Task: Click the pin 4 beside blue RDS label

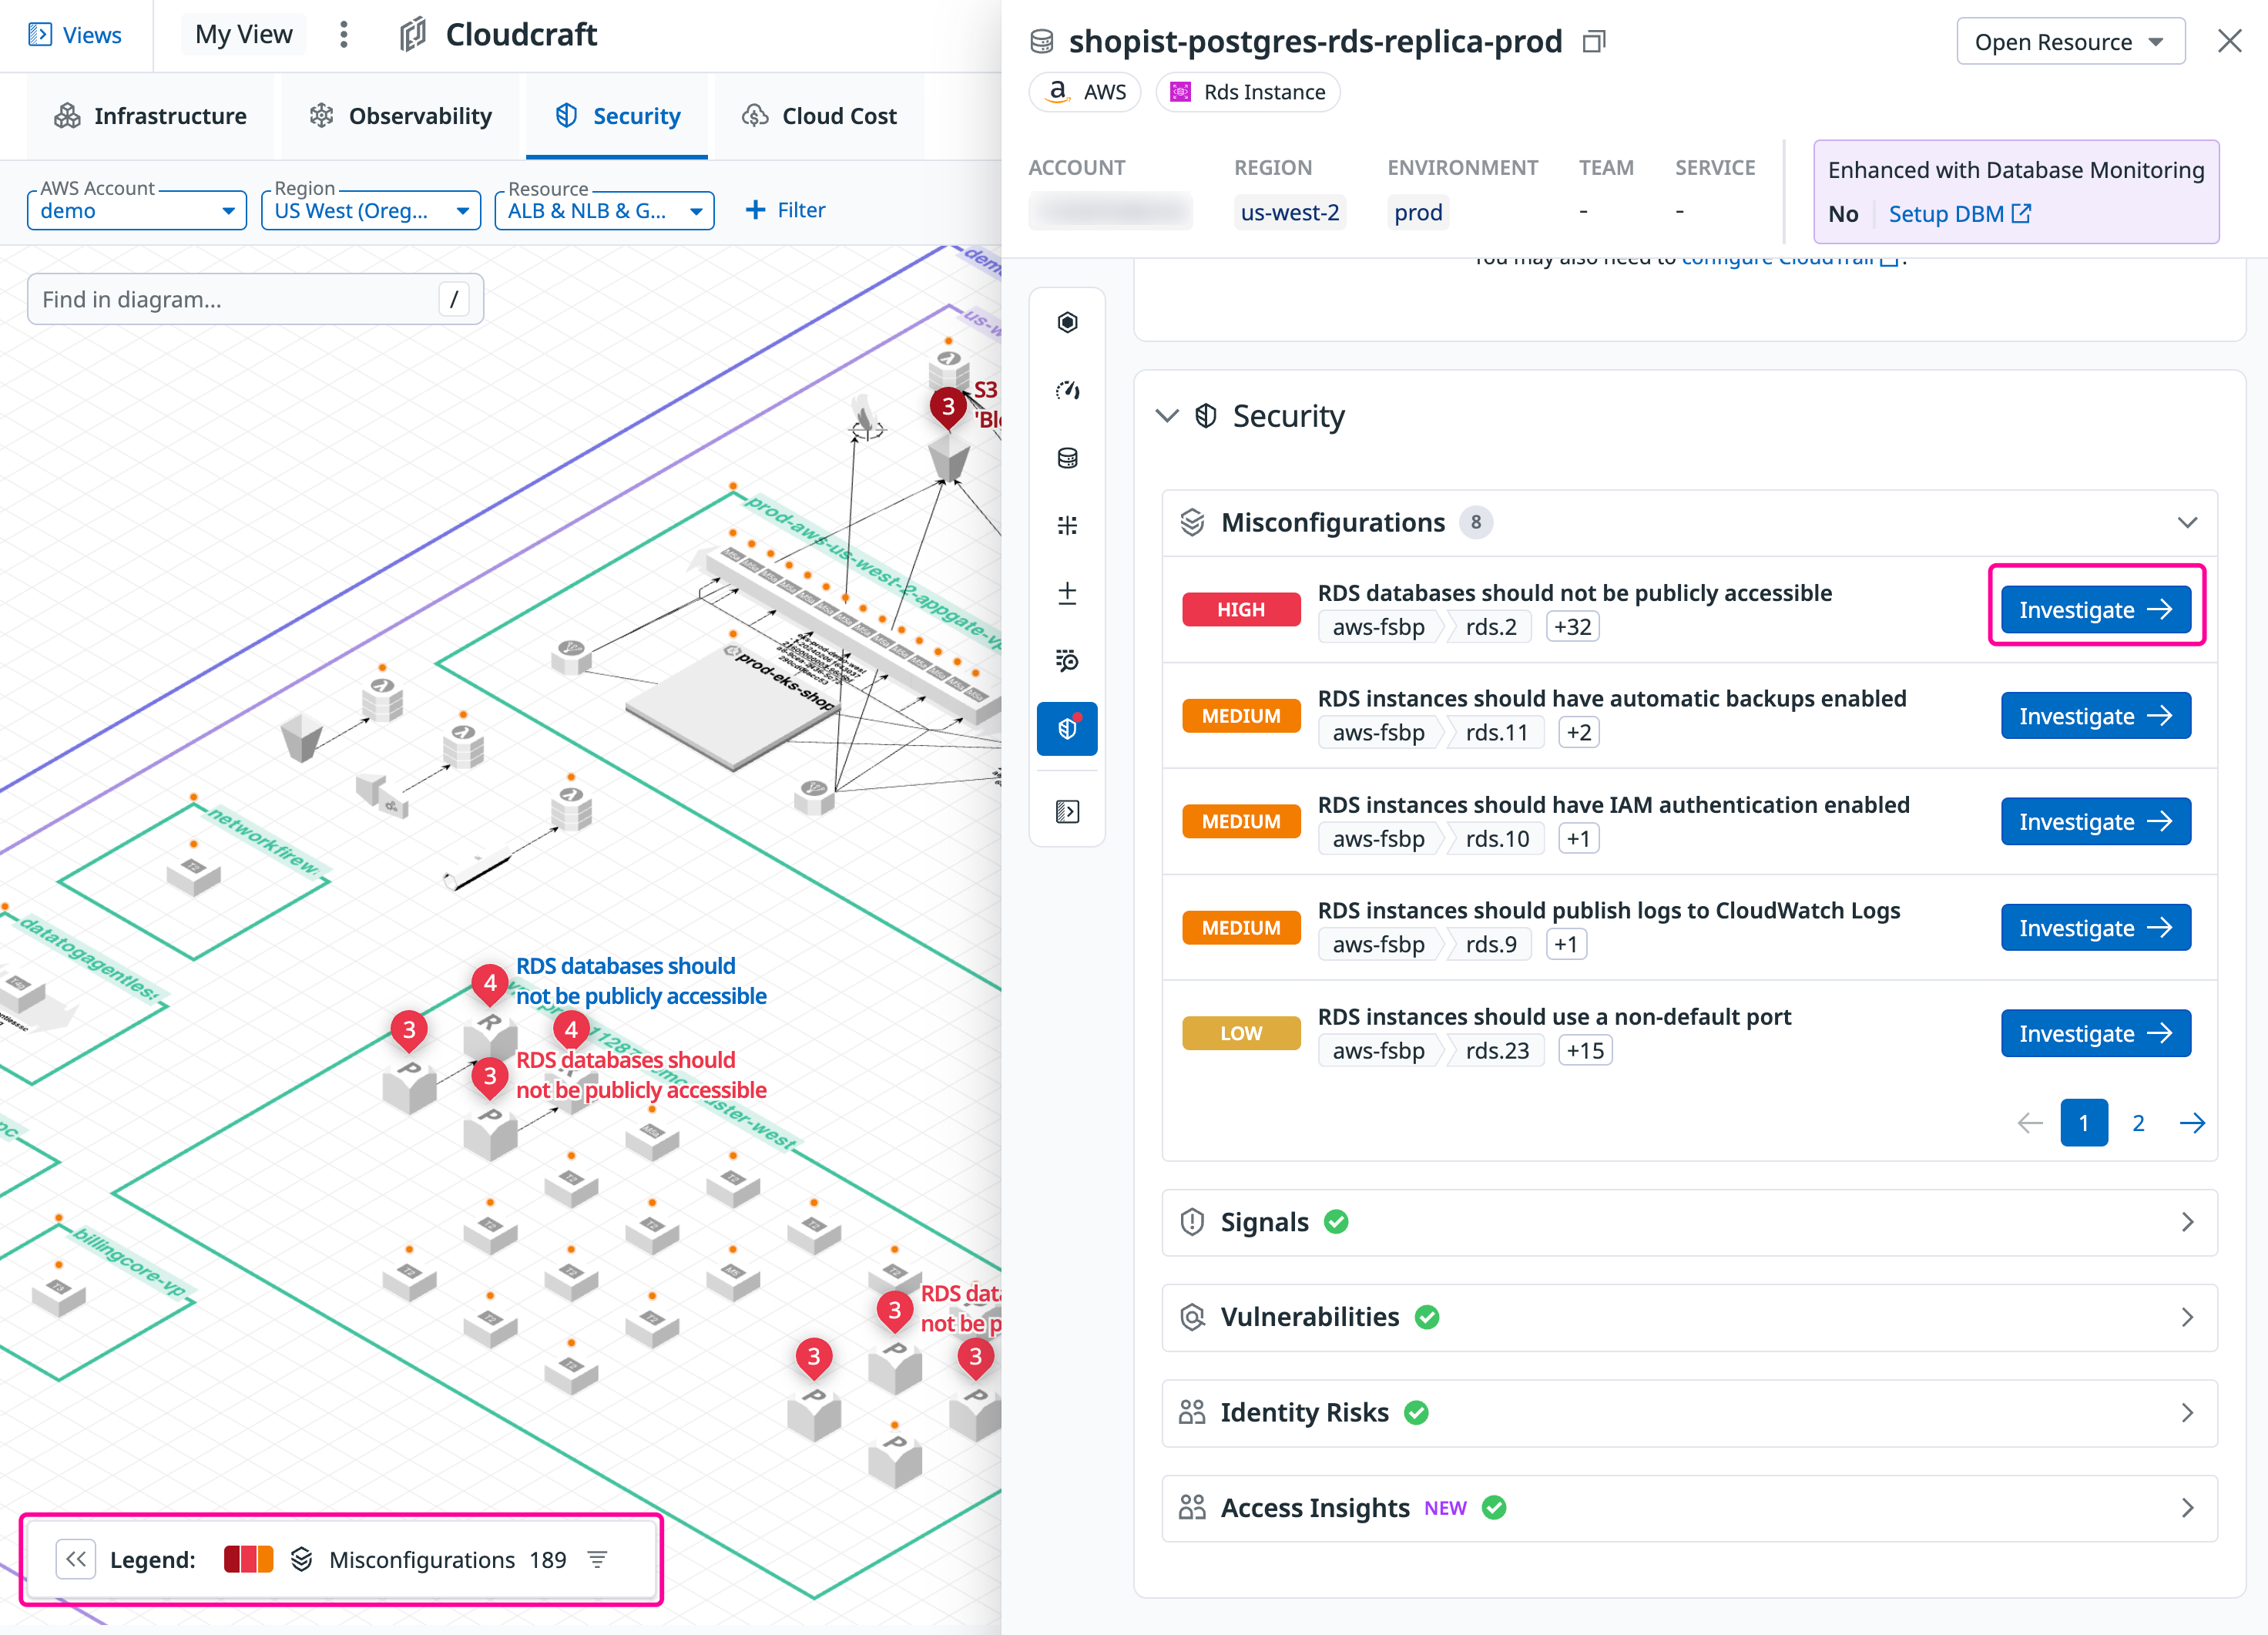Action: pos(489,983)
